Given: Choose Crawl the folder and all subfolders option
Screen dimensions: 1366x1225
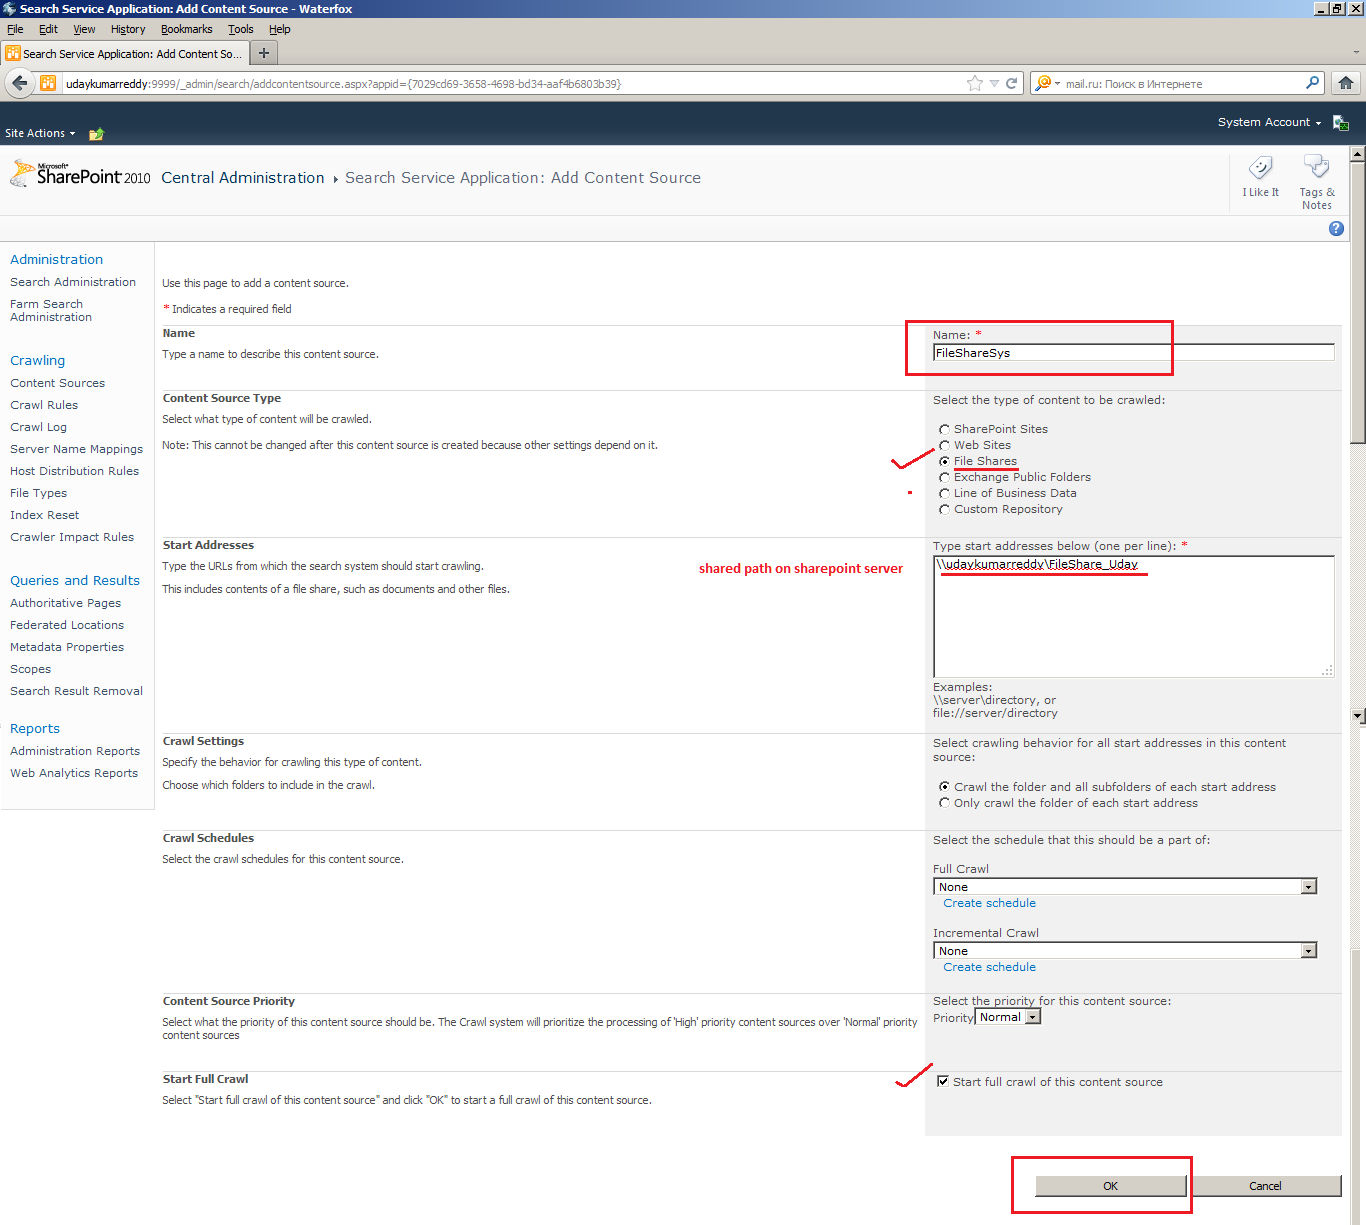Looking at the screenshot, I should point(944,787).
